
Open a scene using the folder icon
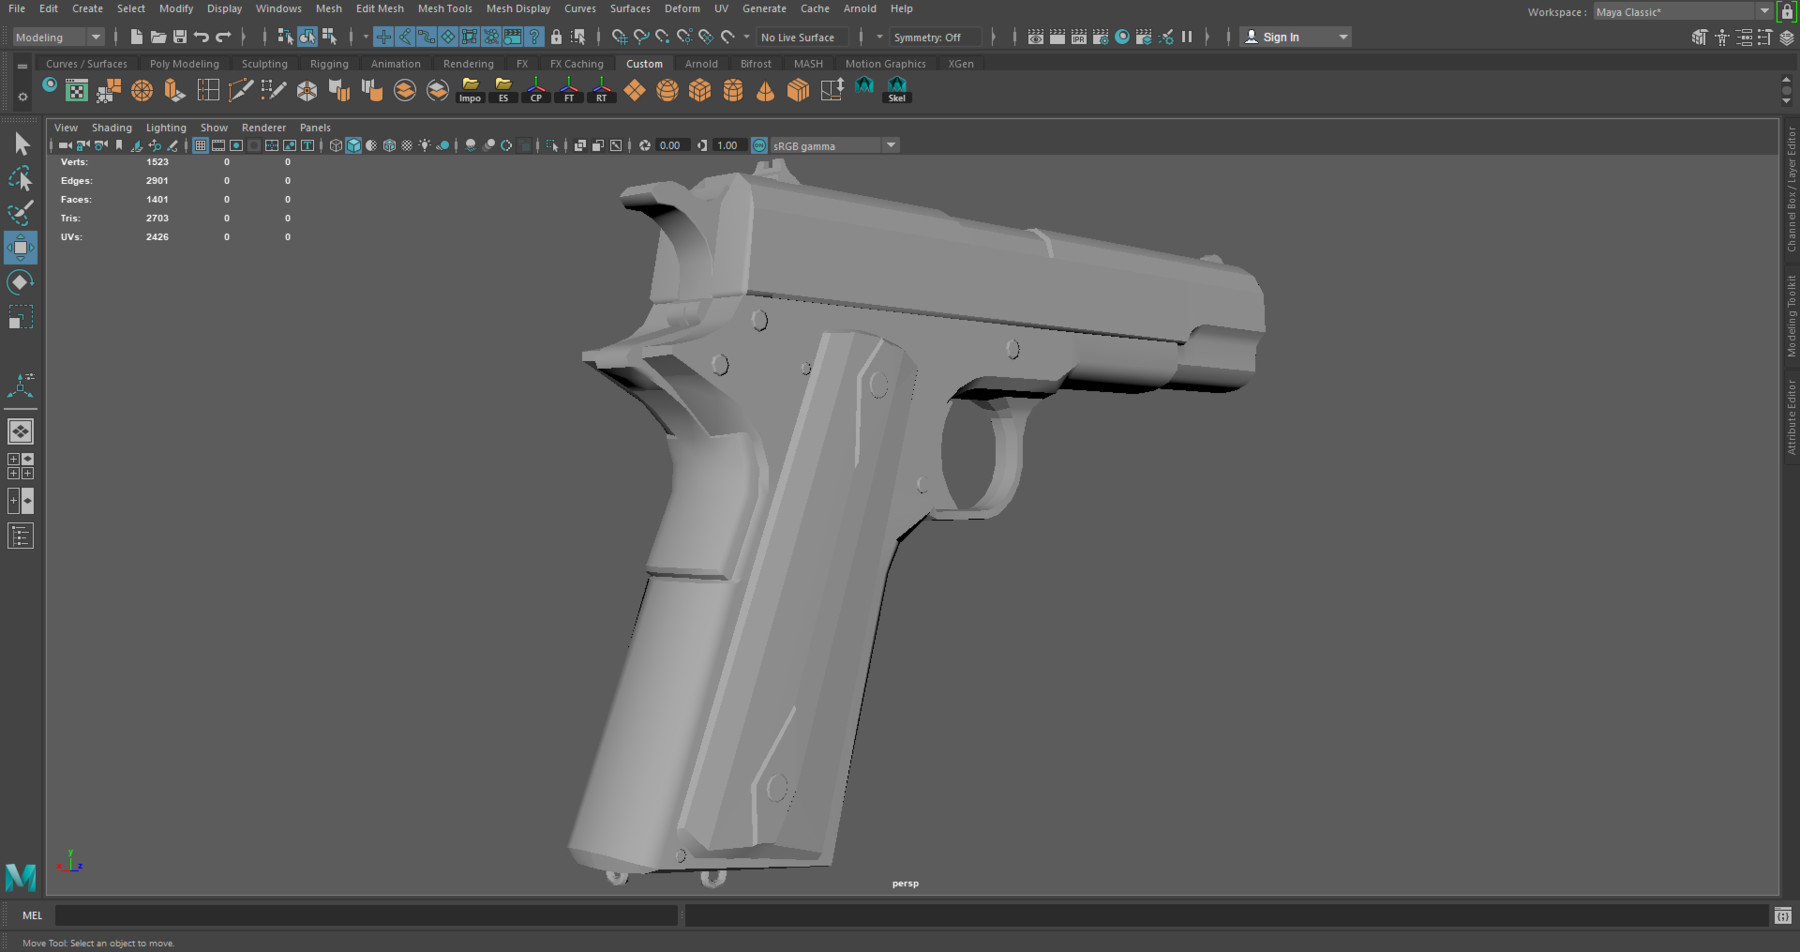pyautogui.click(x=158, y=36)
